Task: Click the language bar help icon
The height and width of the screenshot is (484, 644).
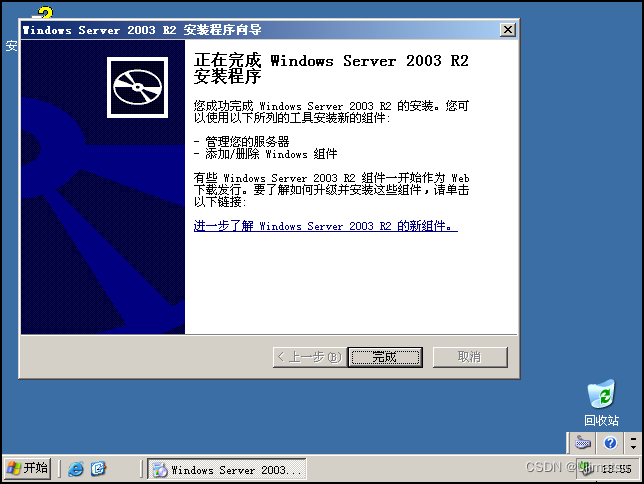Action: [610, 443]
